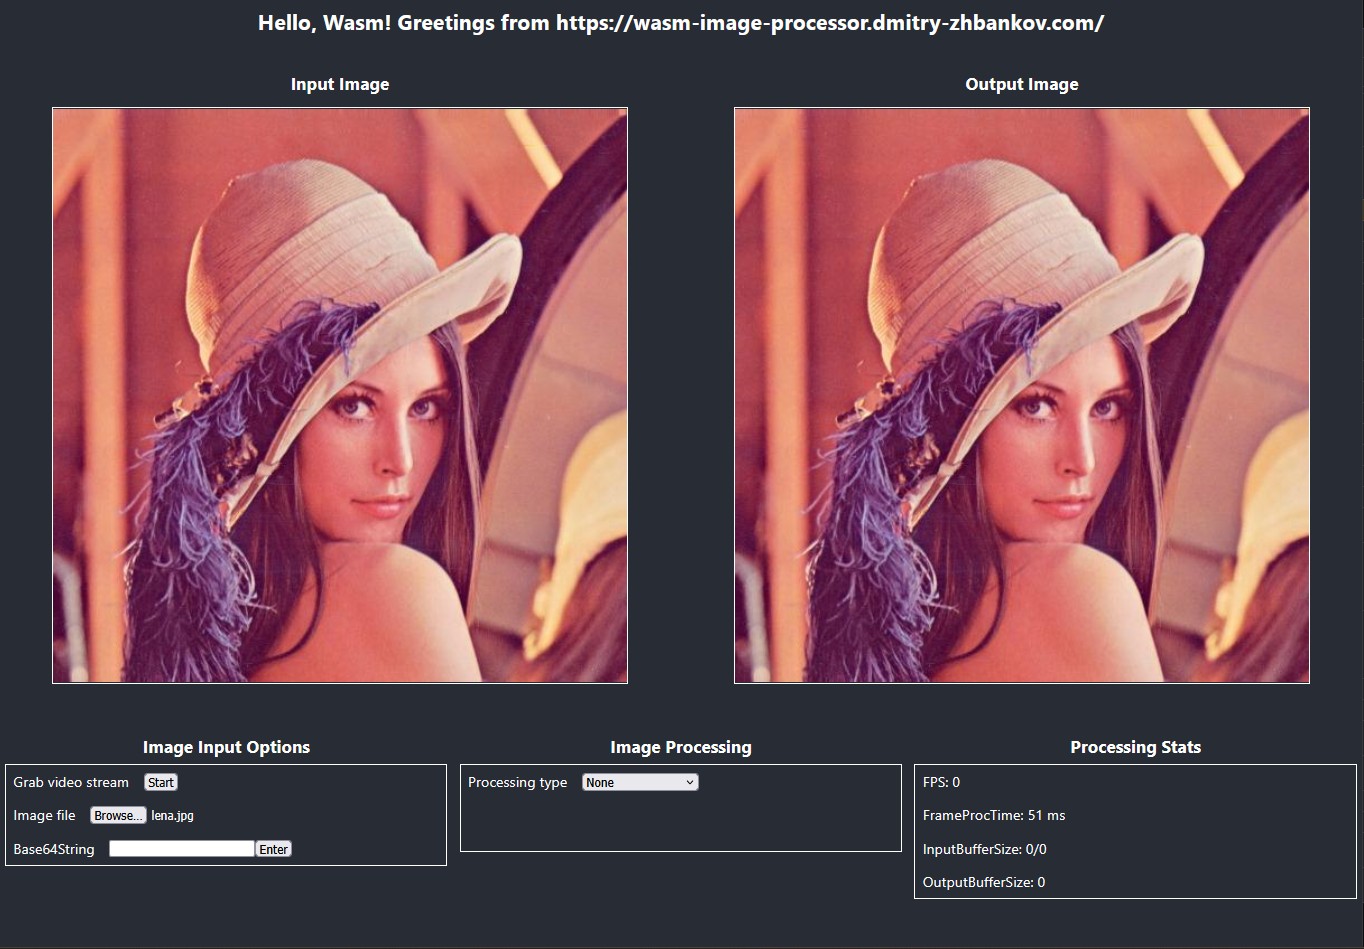Open the Processing type dropdown
Viewport: 1364px width, 949px height.
pyautogui.click(x=639, y=782)
